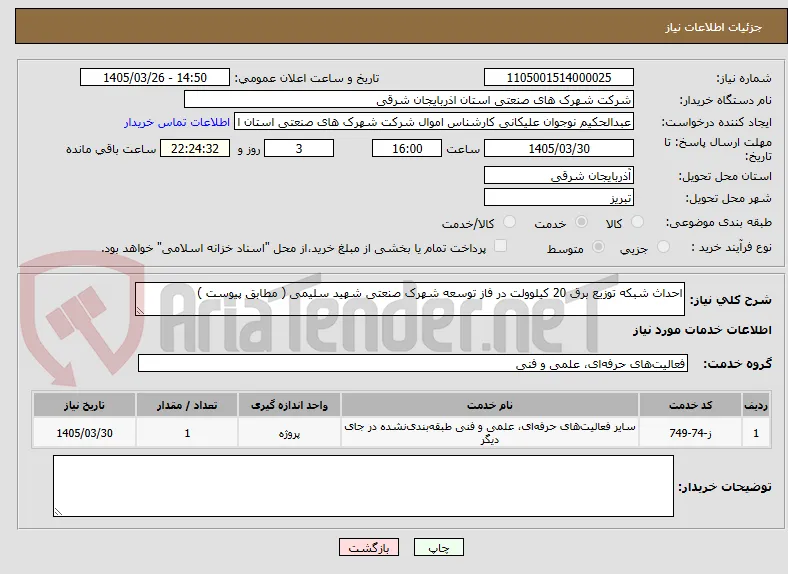The width and height of the screenshot is (788, 574).
Task: Click the تعداد / مقدار column header
Action: click(187, 405)
